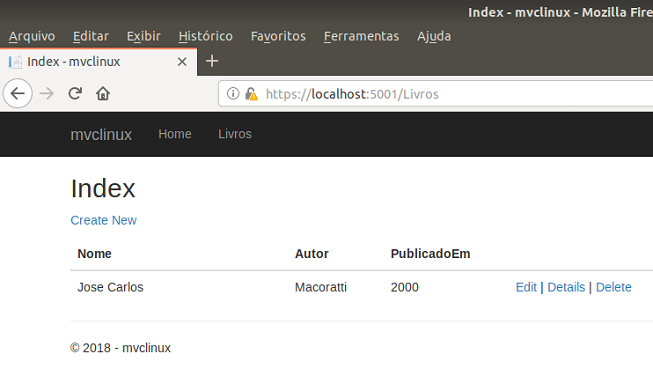Go to the browser home page icon
This screenshot has width=653, height=391.
[103, 93]
